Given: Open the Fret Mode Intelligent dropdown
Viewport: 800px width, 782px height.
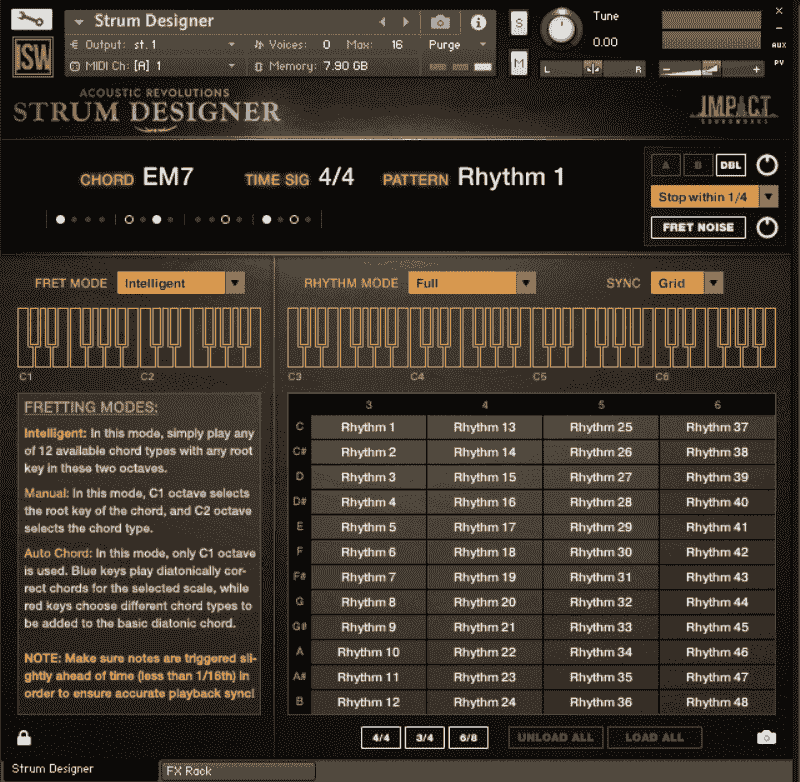Looking at the screenshot, I should [x=180, y=283].
